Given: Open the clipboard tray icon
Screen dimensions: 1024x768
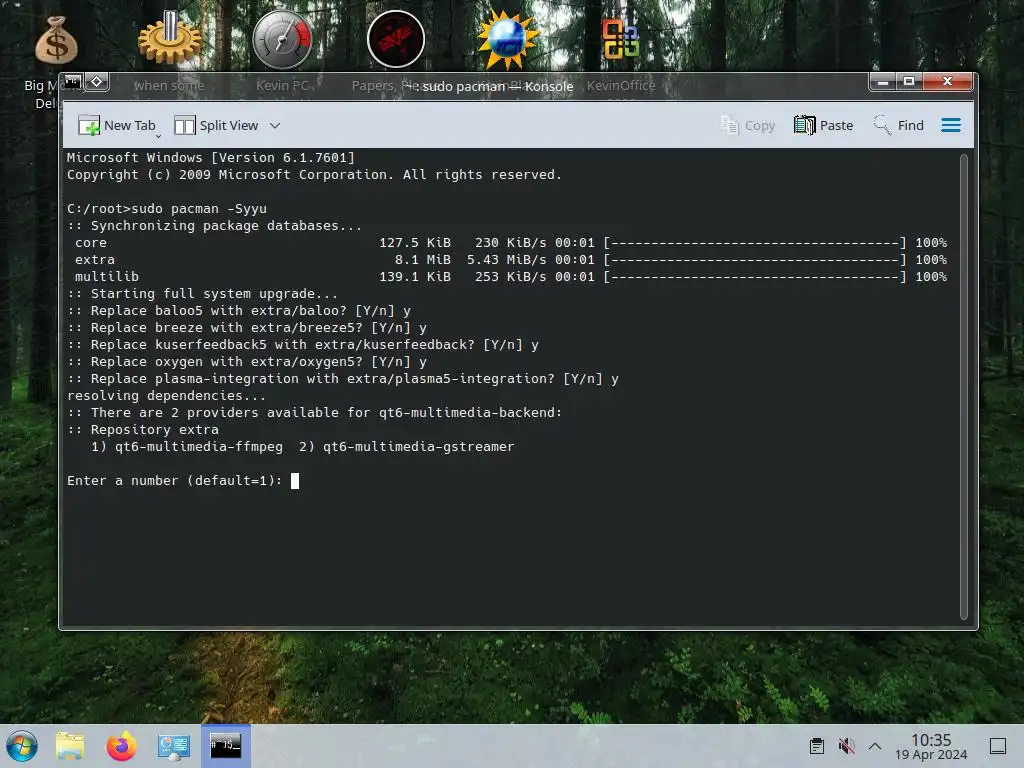Looking at the screenshot, I should (816, 746).
